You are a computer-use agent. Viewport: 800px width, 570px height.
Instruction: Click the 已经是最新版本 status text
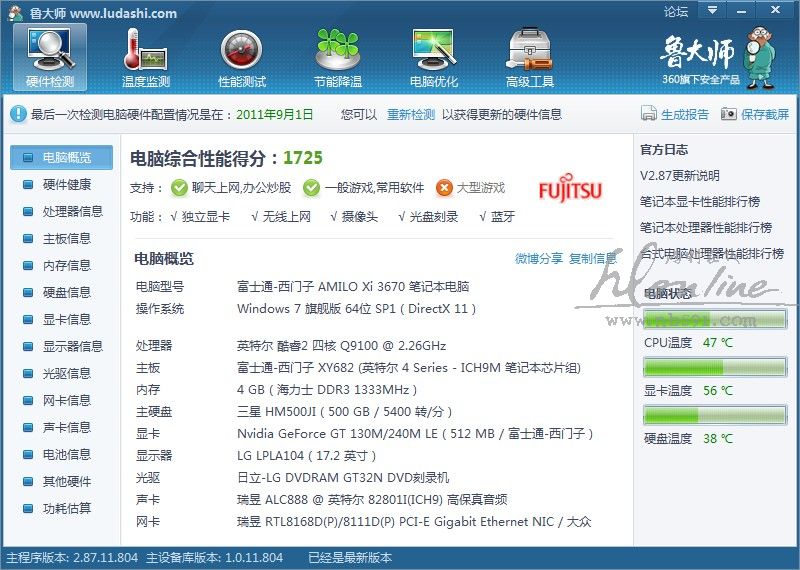point(351,557)
